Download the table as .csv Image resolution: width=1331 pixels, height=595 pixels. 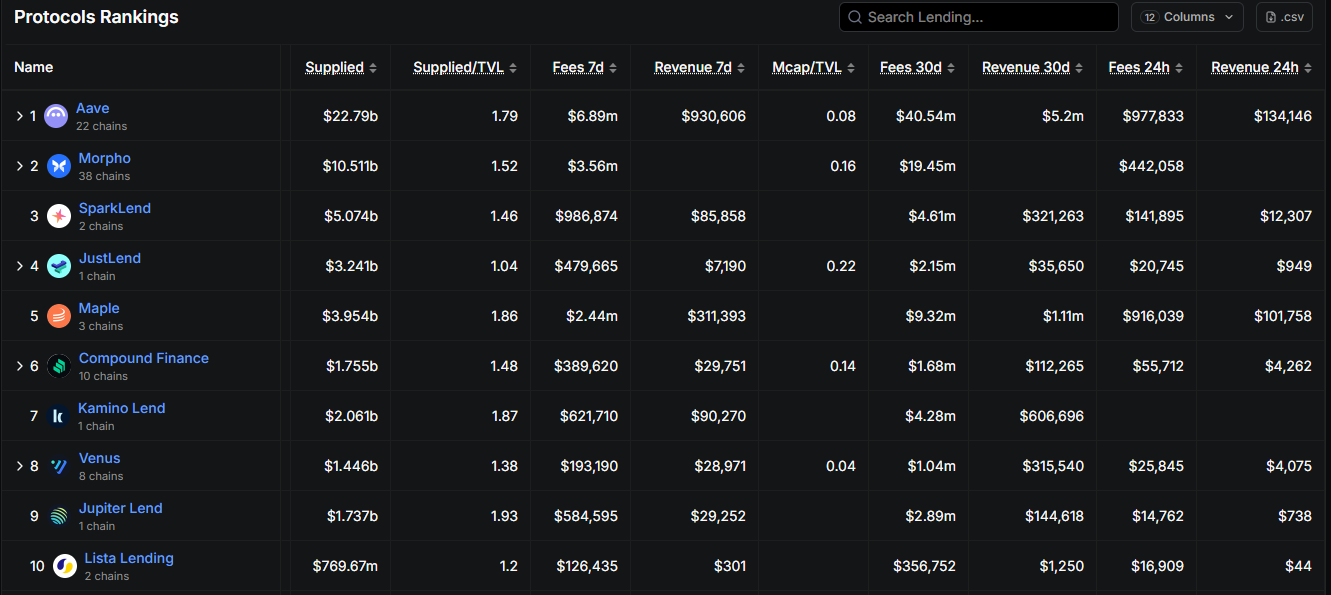click(1284, 17)
